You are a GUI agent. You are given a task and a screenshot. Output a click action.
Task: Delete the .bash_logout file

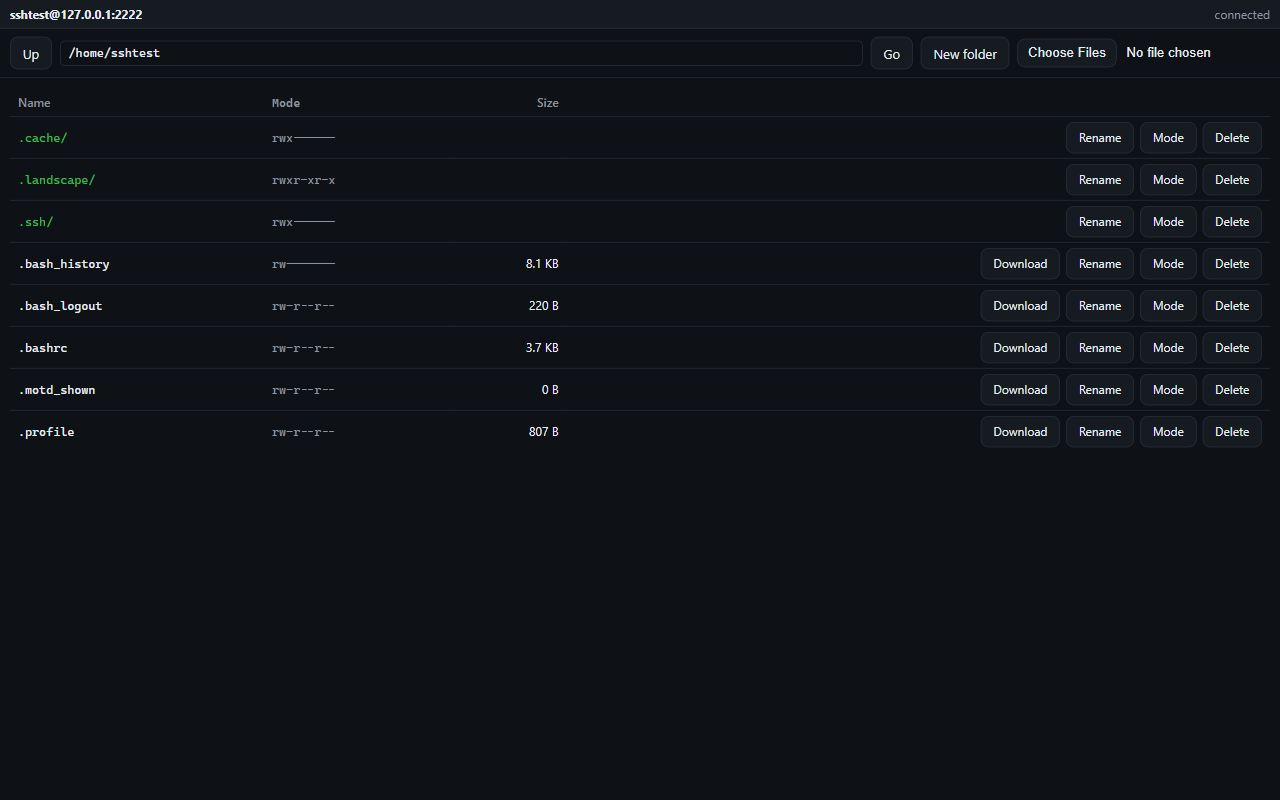point(1232,306)
